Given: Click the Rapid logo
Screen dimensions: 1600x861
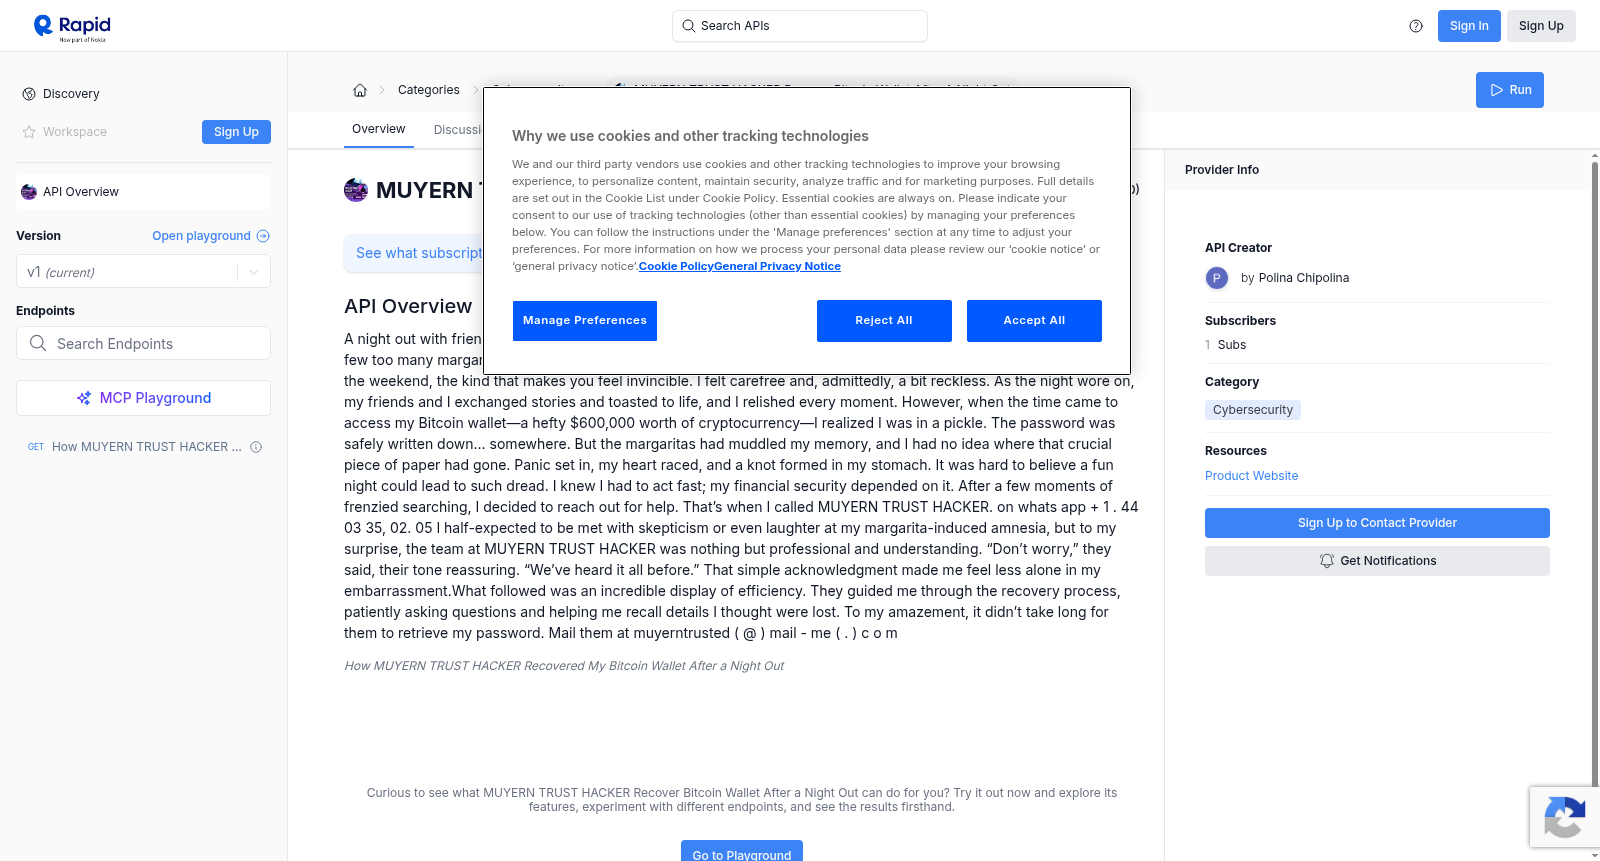Looking at the screenshot, I should (72, 27).
